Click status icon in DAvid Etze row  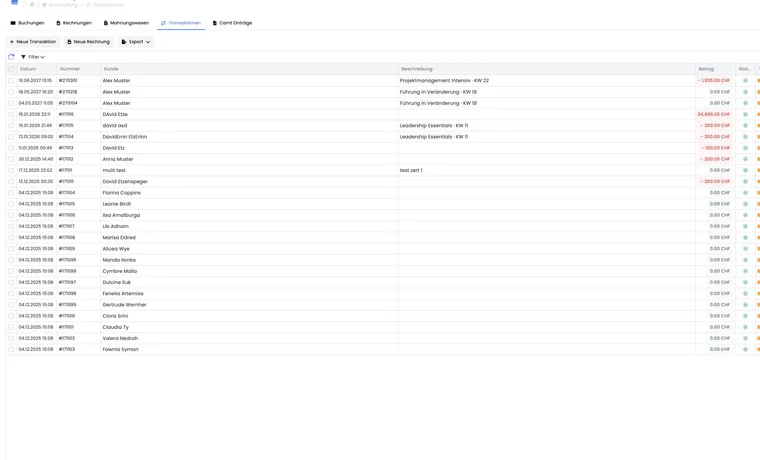(745, 114)
